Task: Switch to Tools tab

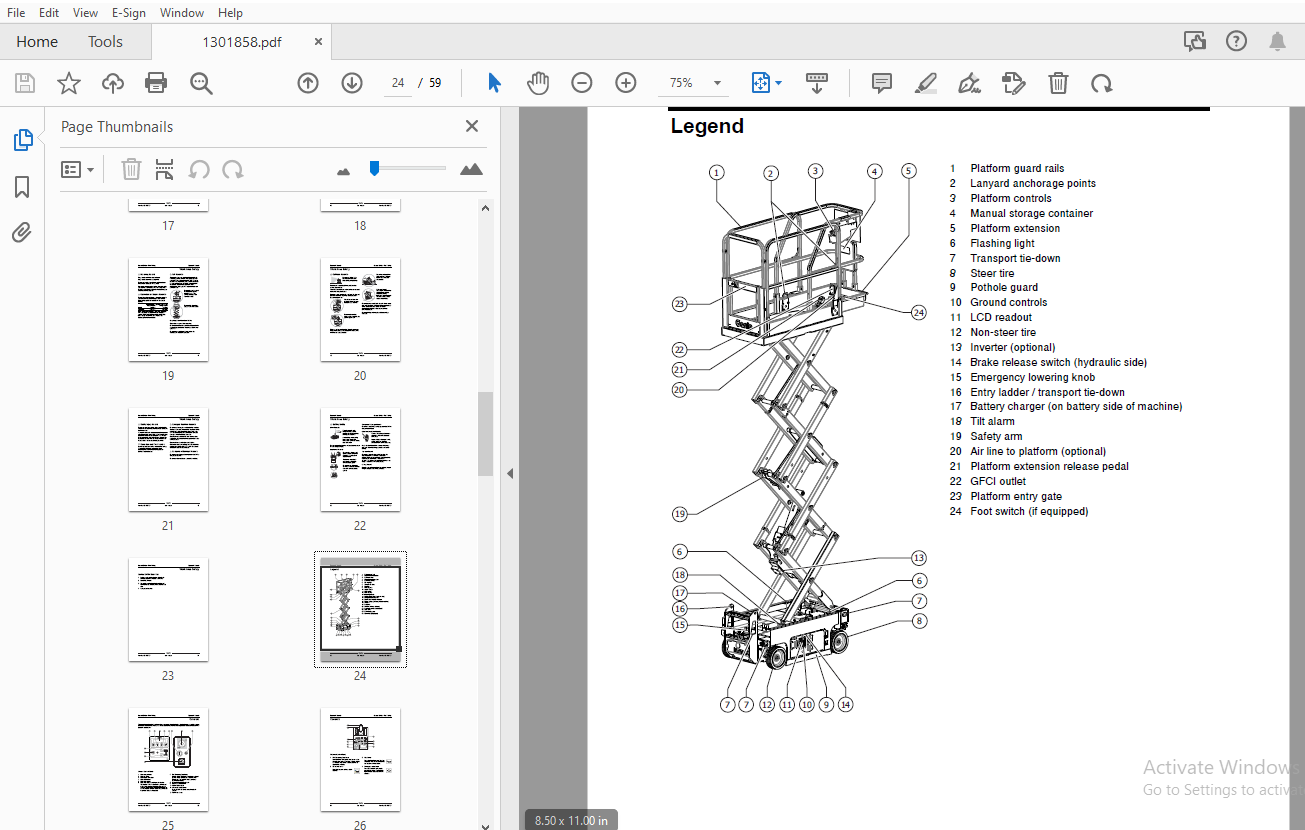Action: point(105,42)
